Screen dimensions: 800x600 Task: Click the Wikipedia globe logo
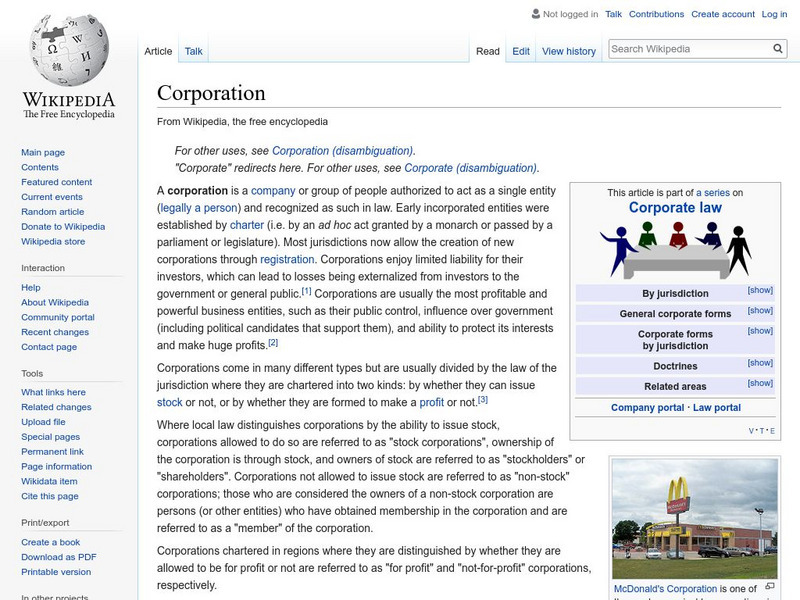(69, 50)
